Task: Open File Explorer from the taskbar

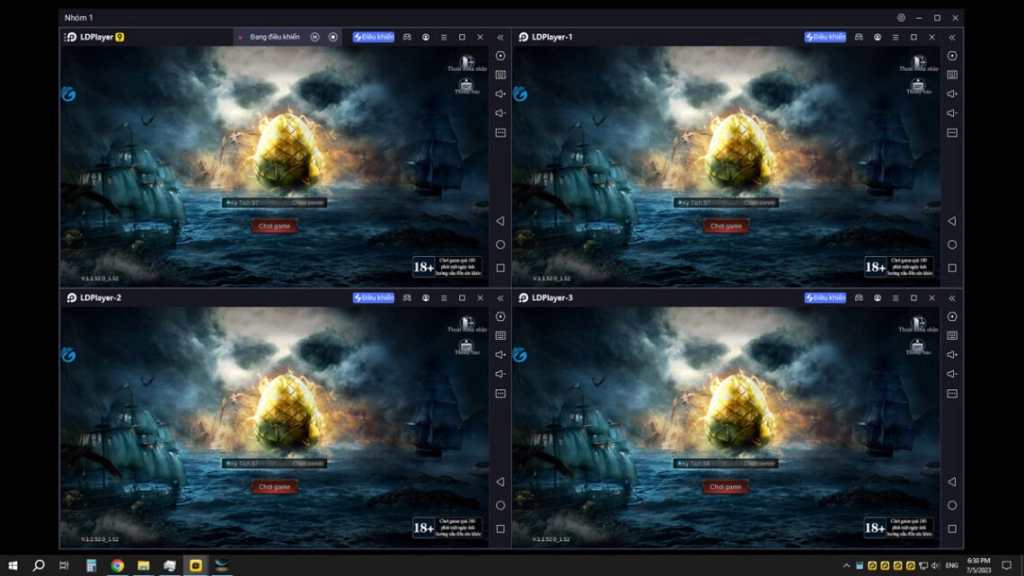Action: [144, 566]
